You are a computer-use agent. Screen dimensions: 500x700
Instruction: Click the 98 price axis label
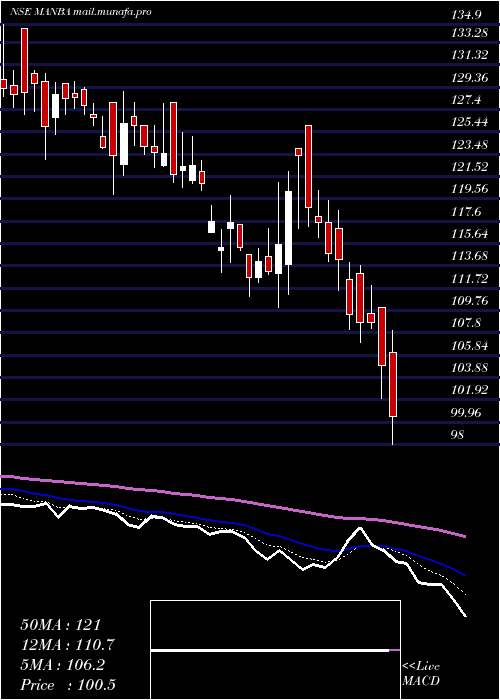tap(458, 434)
